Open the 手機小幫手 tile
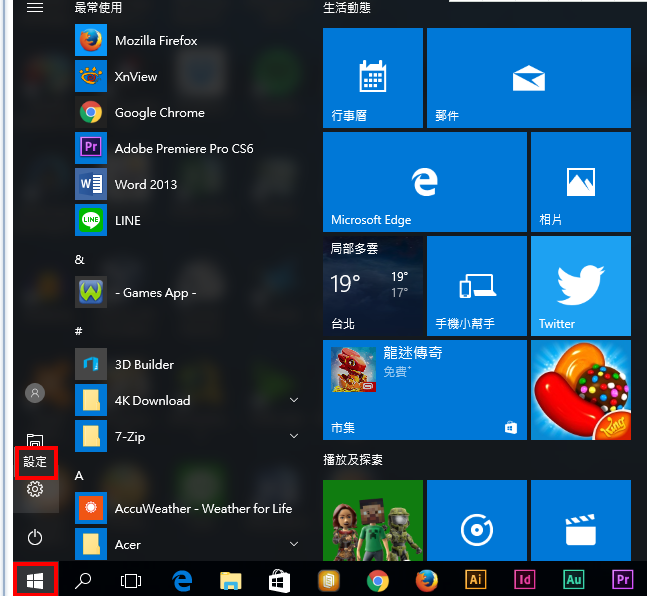The width and height of the screenshot is (647, 596). 477,286
